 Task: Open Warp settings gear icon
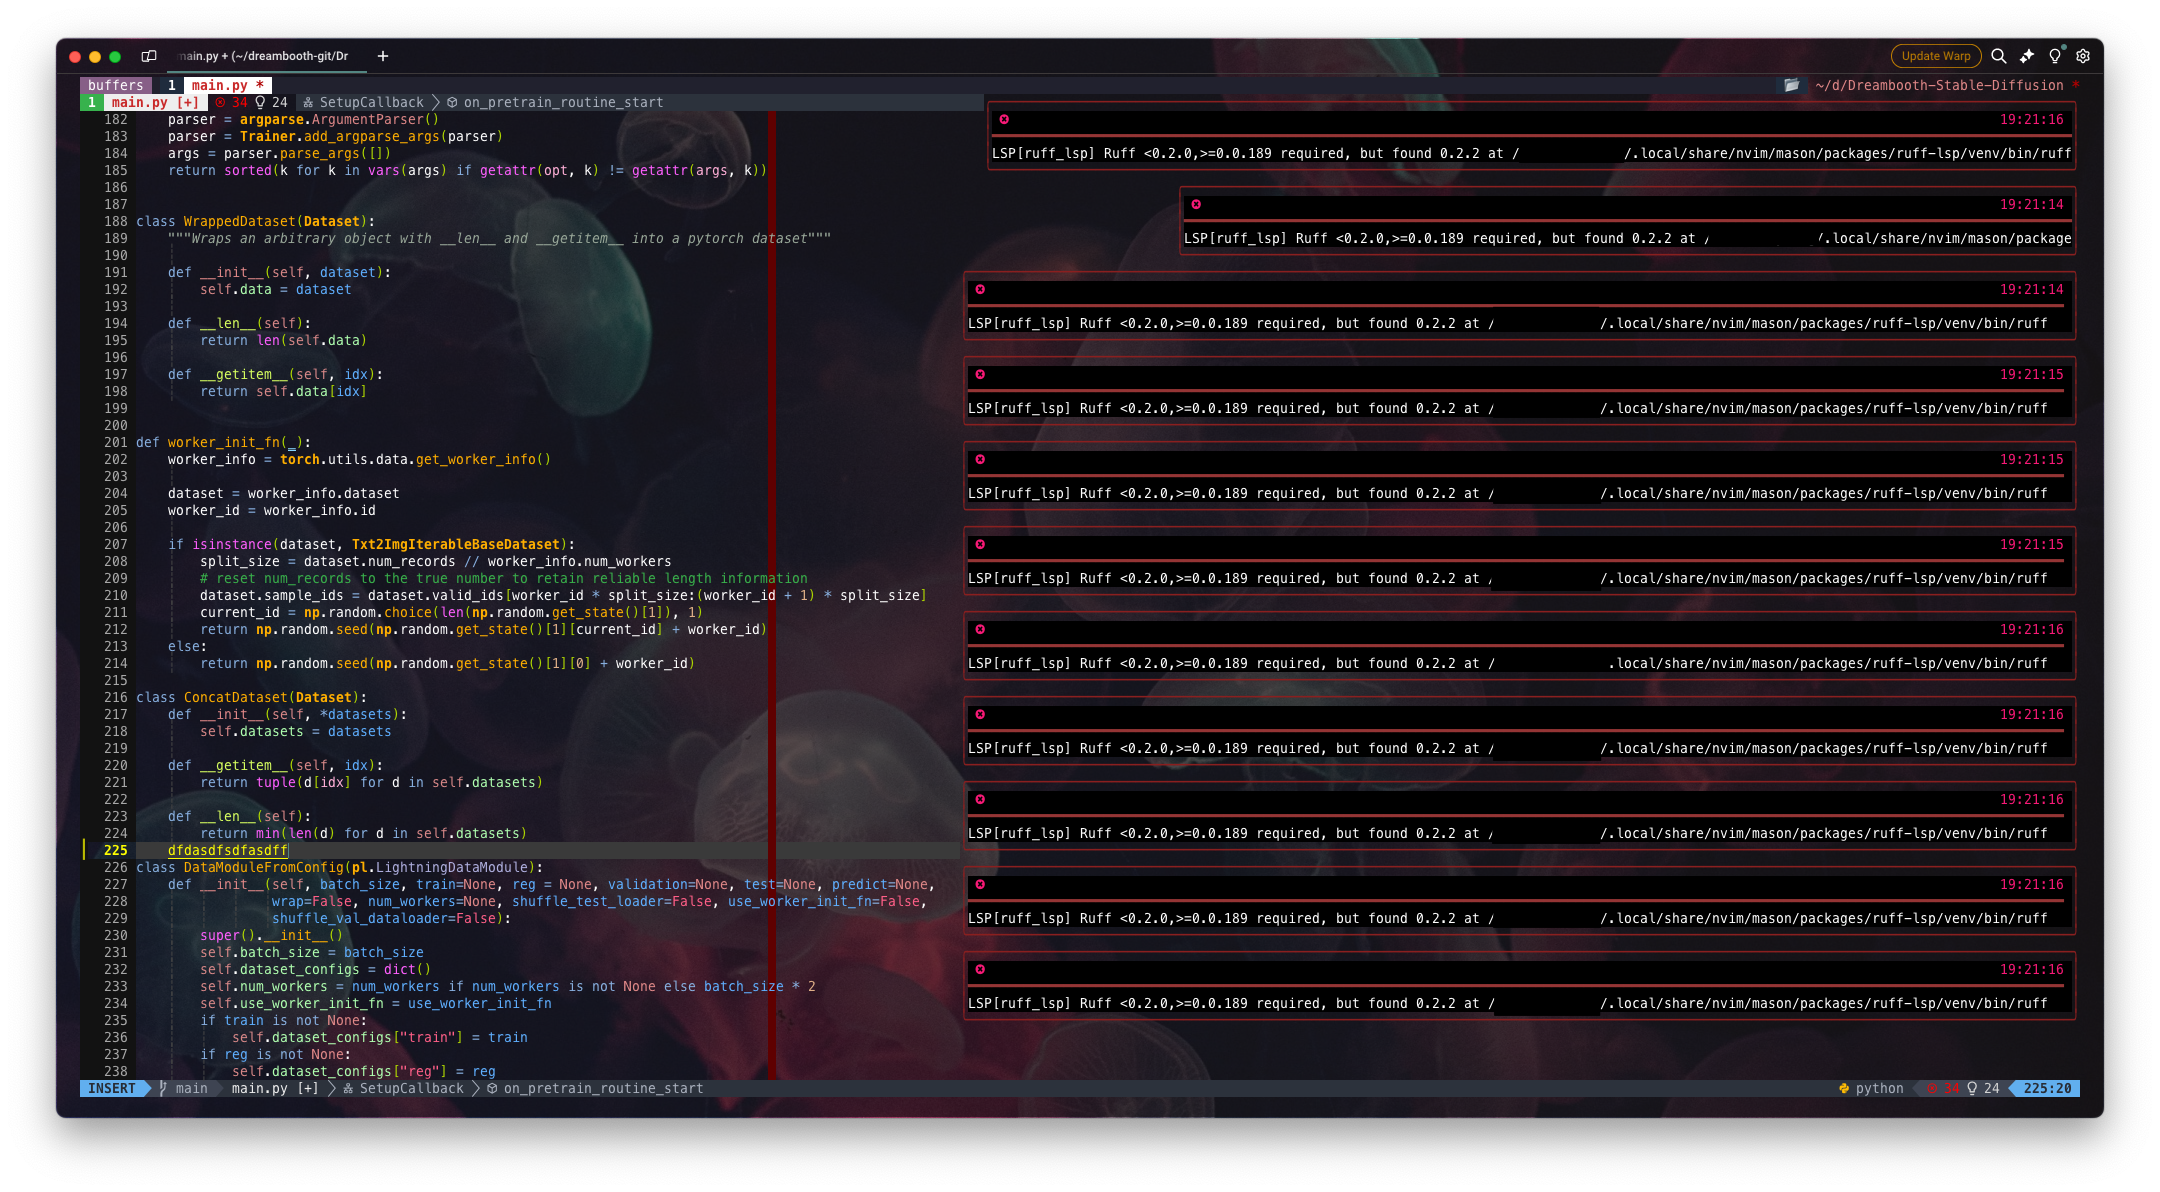click(x=2083, y=56)
